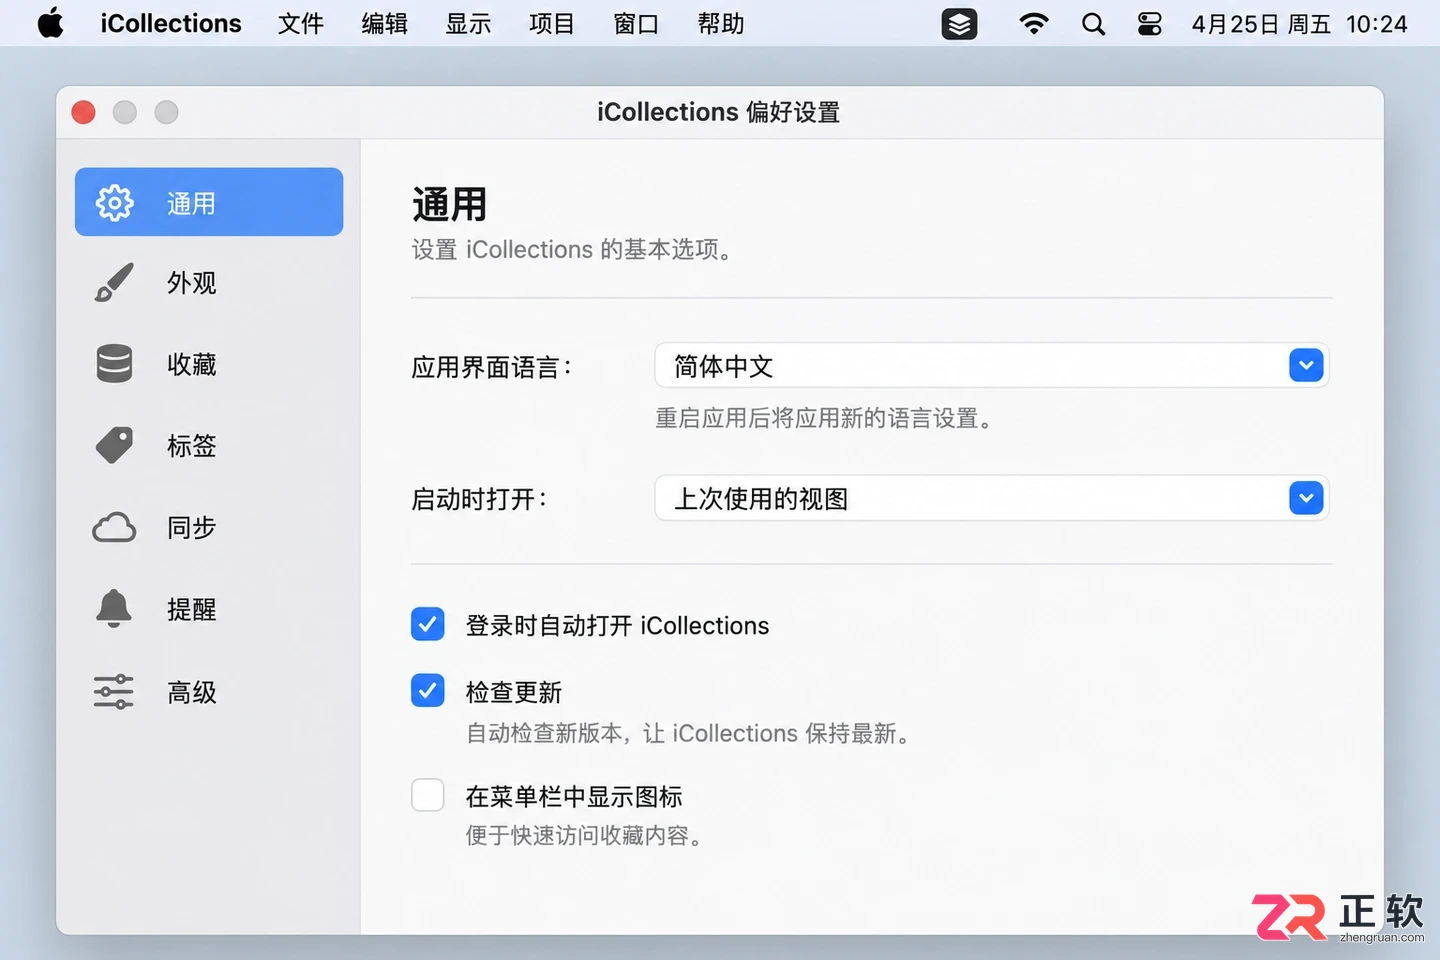
Task: Uncheck the 检查更新 checkbox
Action: pos(428,690)
